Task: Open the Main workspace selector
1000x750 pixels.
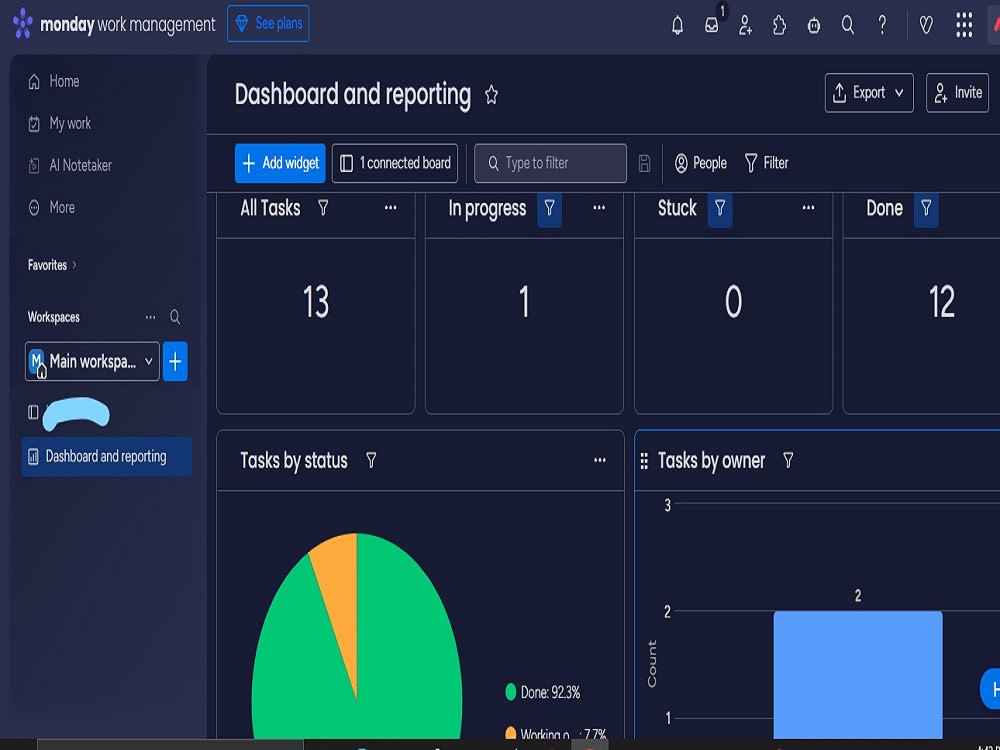Action: tap(92, 362)
